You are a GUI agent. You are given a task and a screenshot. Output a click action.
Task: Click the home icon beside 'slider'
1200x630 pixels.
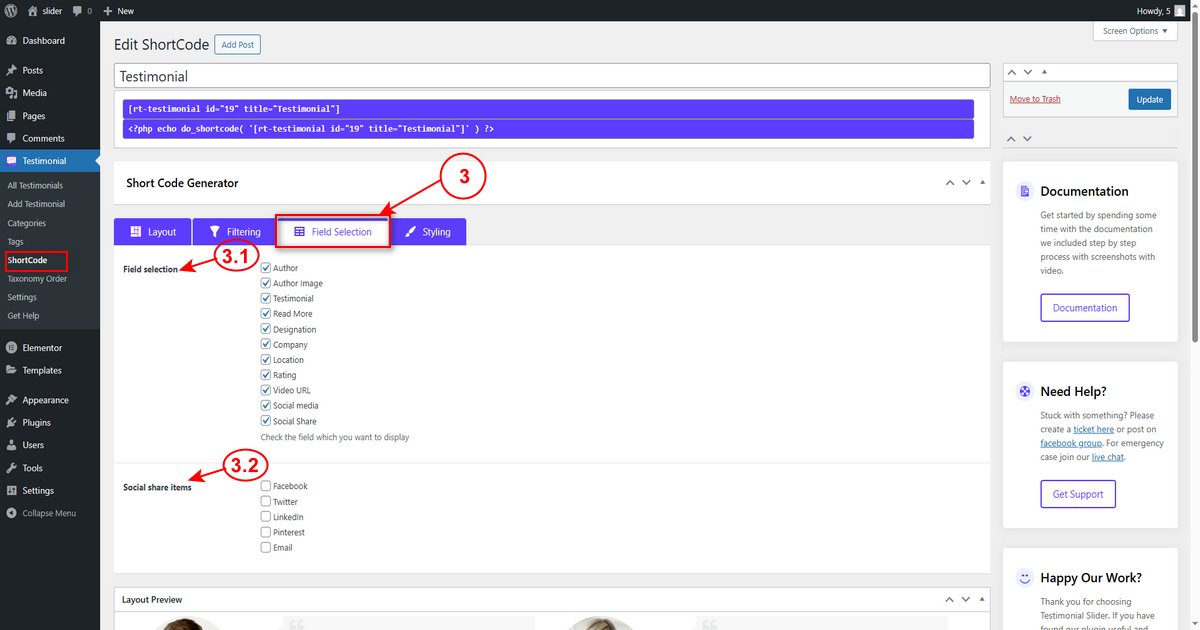coord(32,10)
